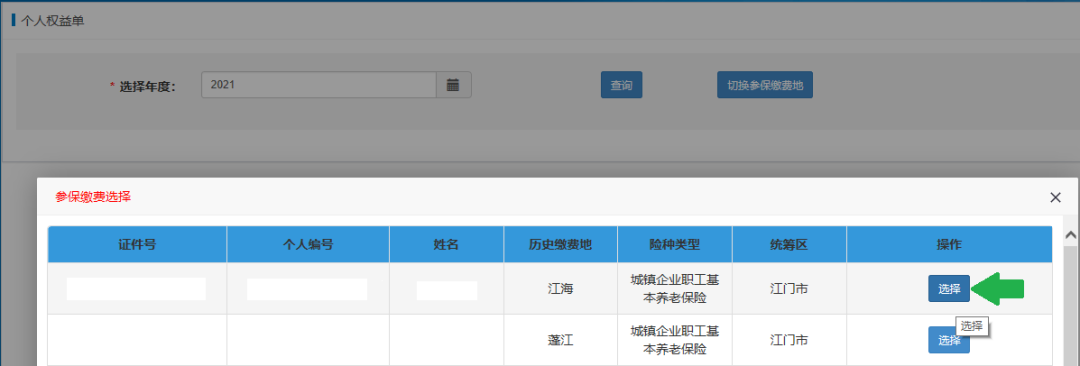1080x366 pixels.
Task: Click 江门市 in the 江海 row
Action: 789,289
